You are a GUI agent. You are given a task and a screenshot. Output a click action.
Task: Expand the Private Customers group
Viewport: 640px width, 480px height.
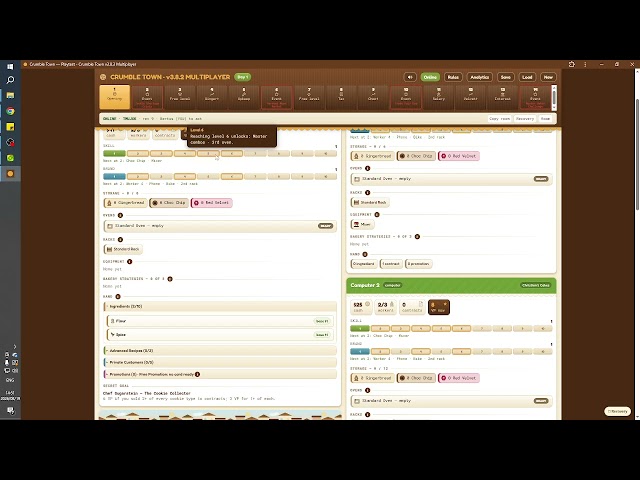point(220,362)
